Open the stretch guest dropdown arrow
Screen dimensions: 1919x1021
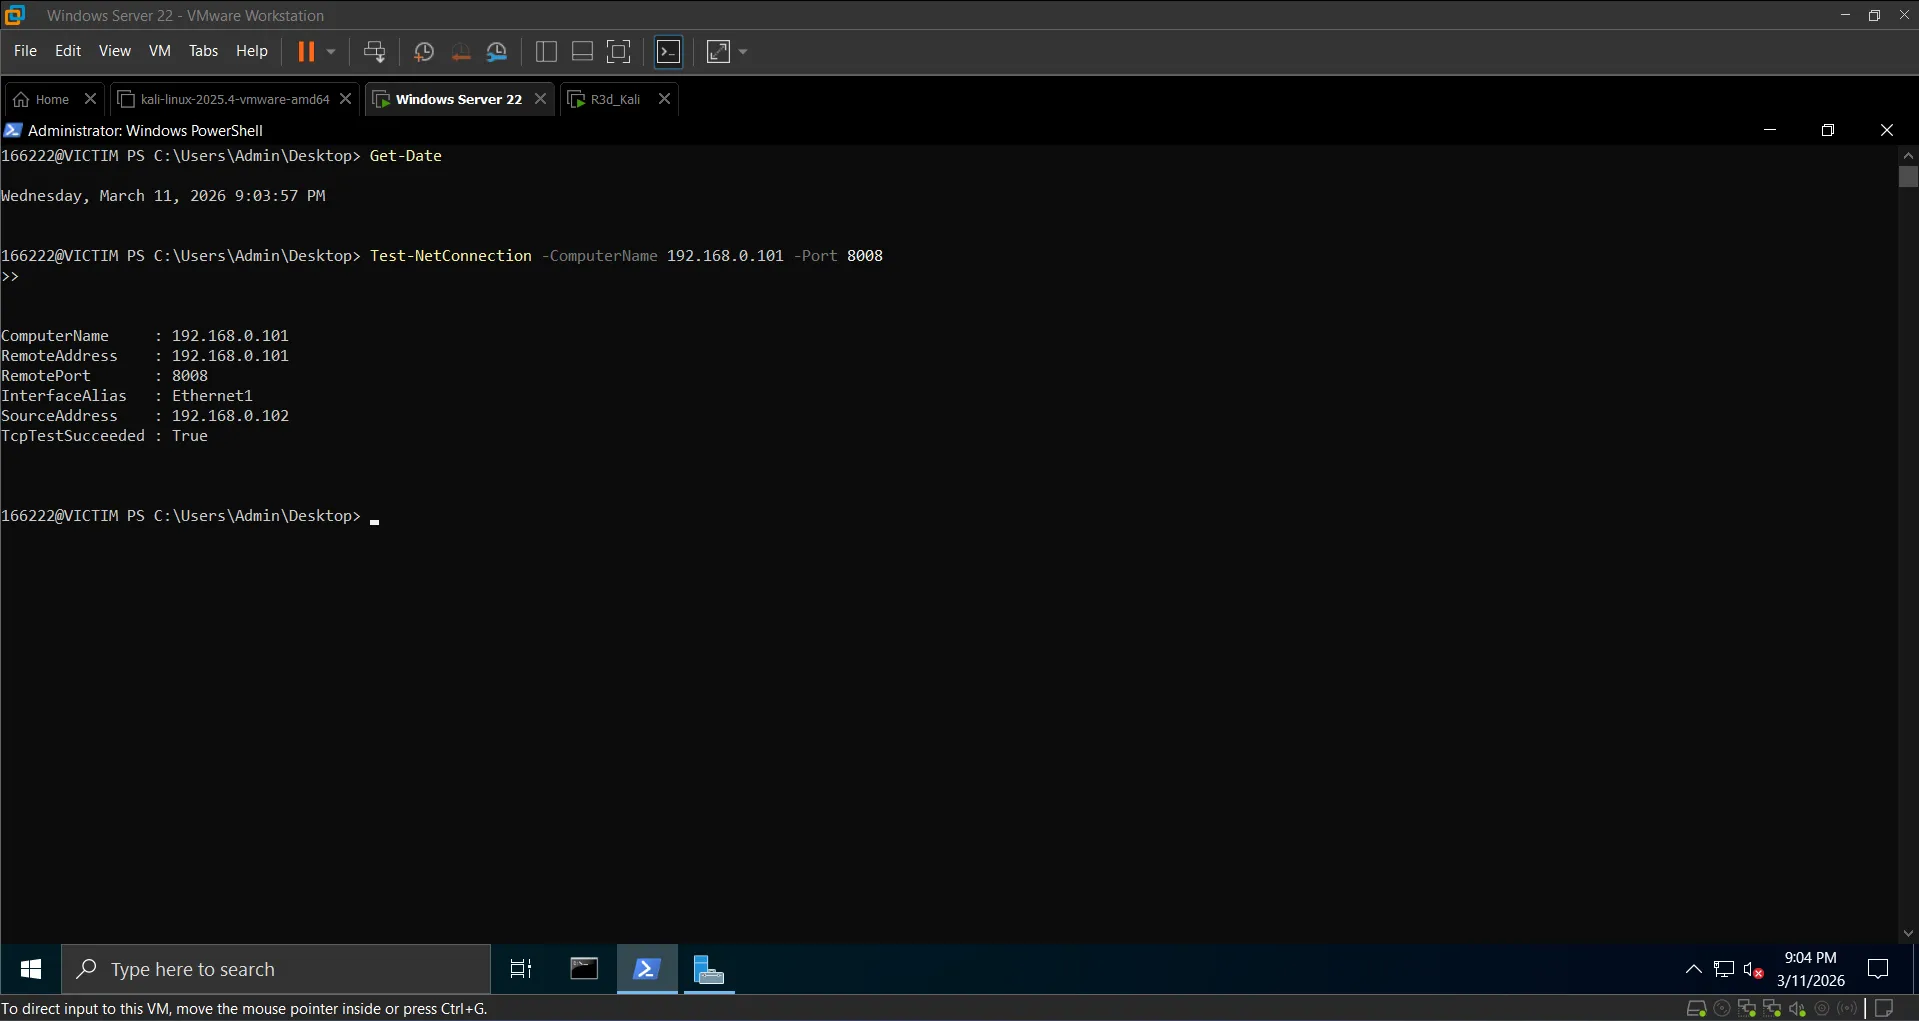743,51
